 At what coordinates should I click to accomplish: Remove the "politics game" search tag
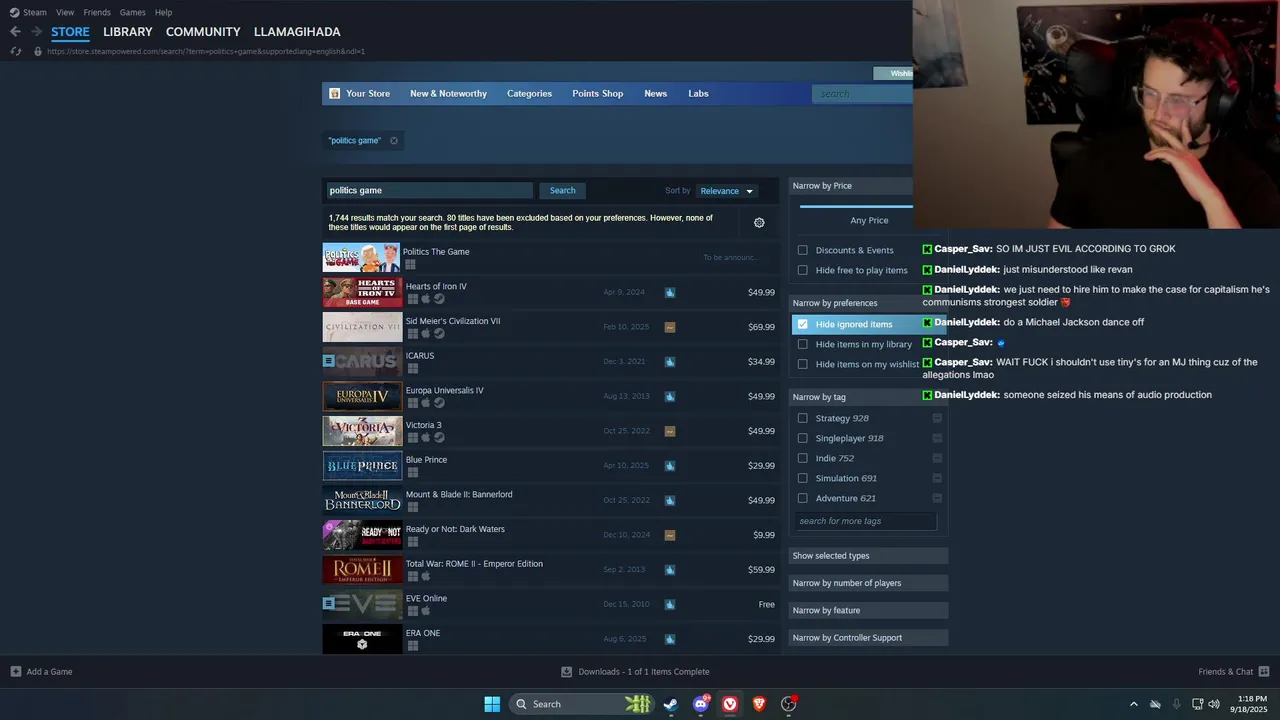394,141
